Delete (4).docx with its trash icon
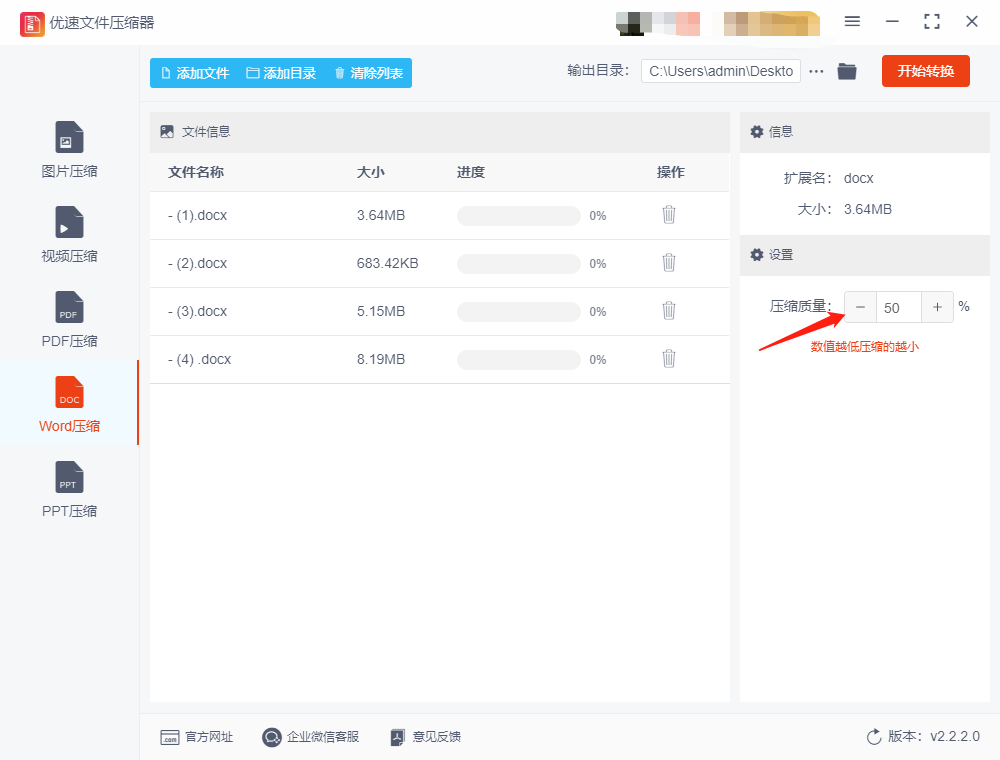Image resolution: width=1000 pixels, height=760 pixels. point(668,359)
